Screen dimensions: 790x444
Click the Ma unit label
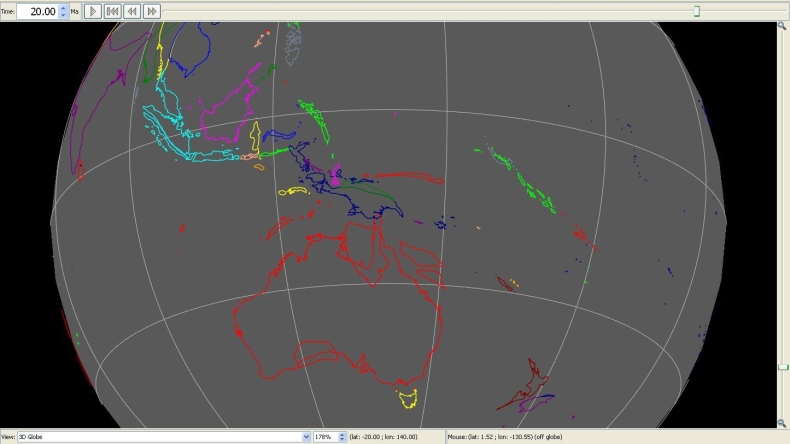[x=75, y=11]
